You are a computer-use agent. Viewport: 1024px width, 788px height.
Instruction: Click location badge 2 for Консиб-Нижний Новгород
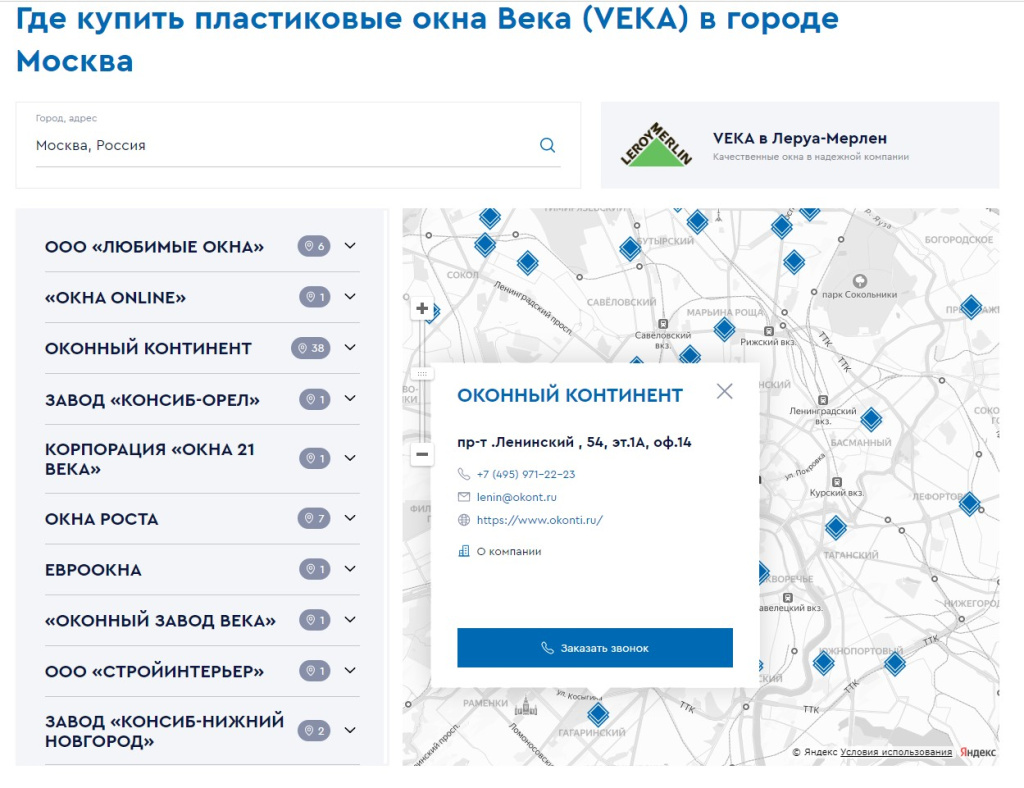pyautogui.click(x=314, y=731)
